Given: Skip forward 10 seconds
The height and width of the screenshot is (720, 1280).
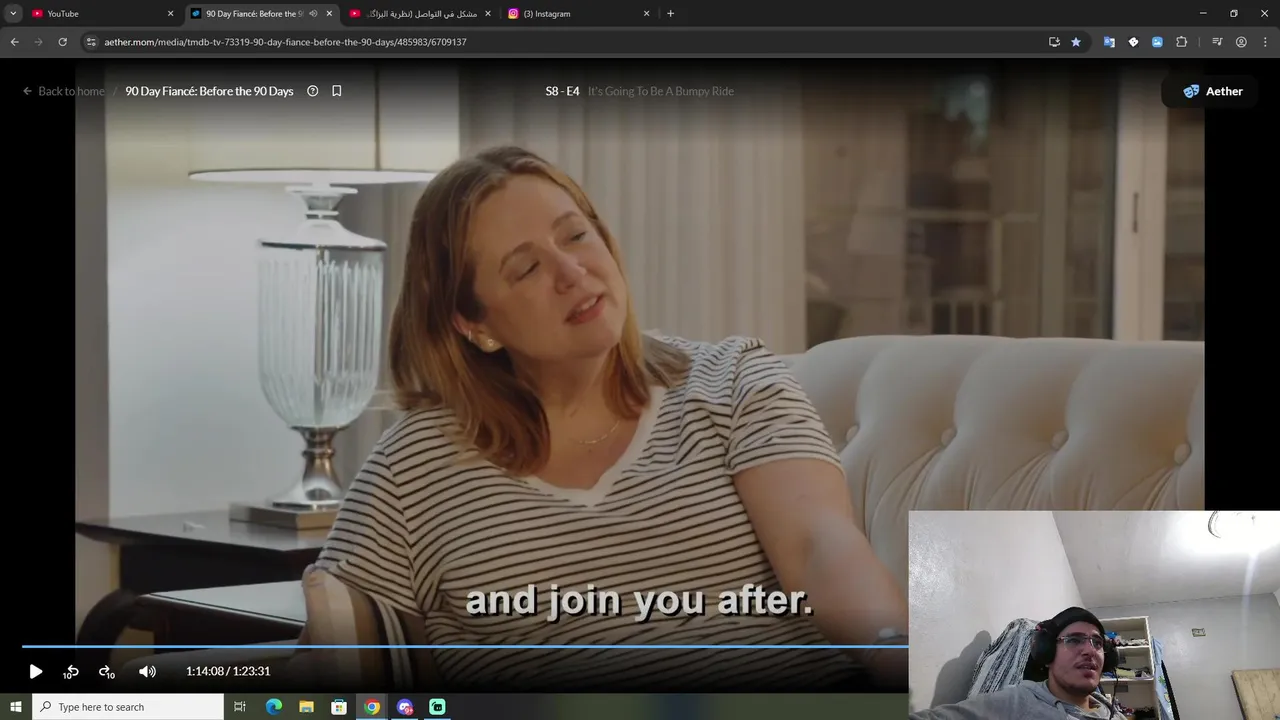Looking at the screenshot, I should 106,672.
